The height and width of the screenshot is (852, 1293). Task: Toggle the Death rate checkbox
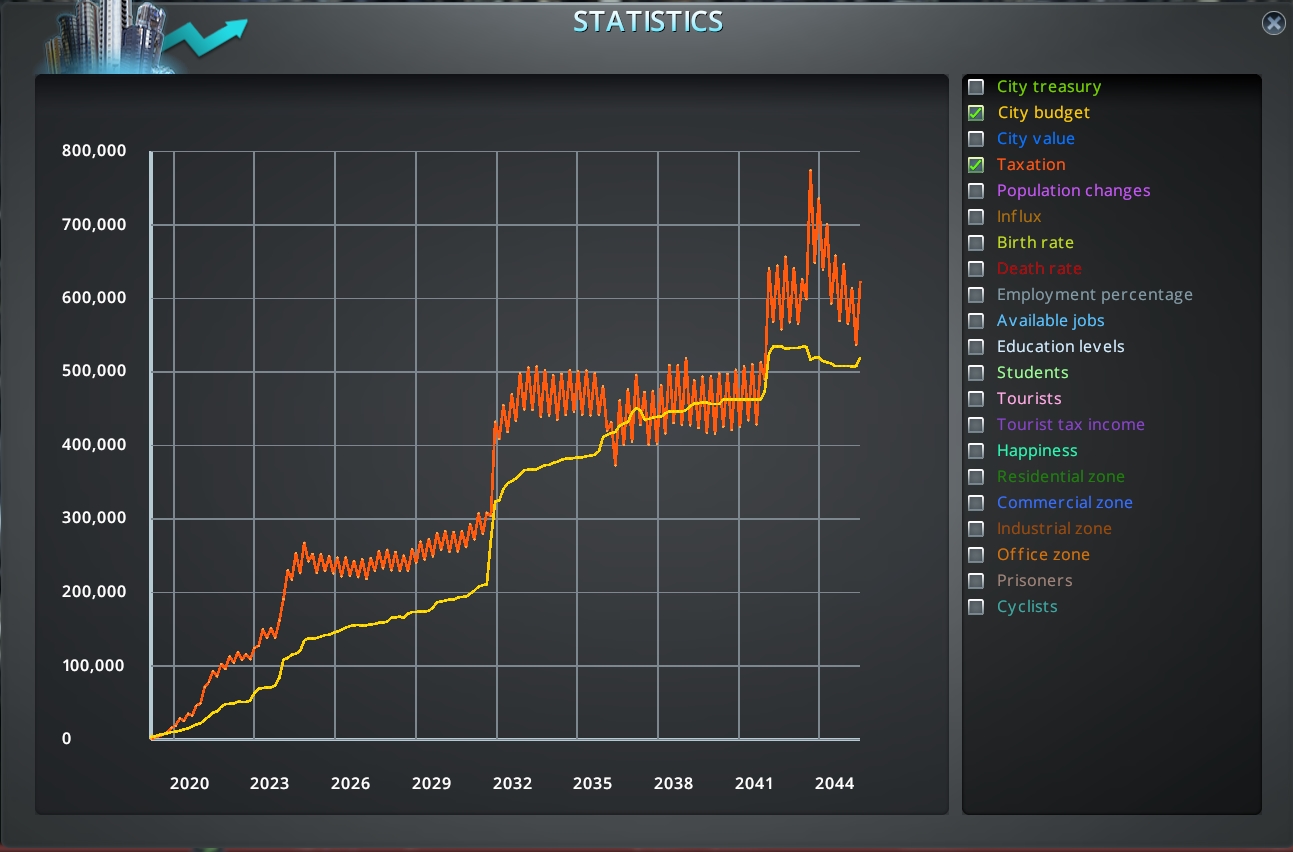point(976,269)
